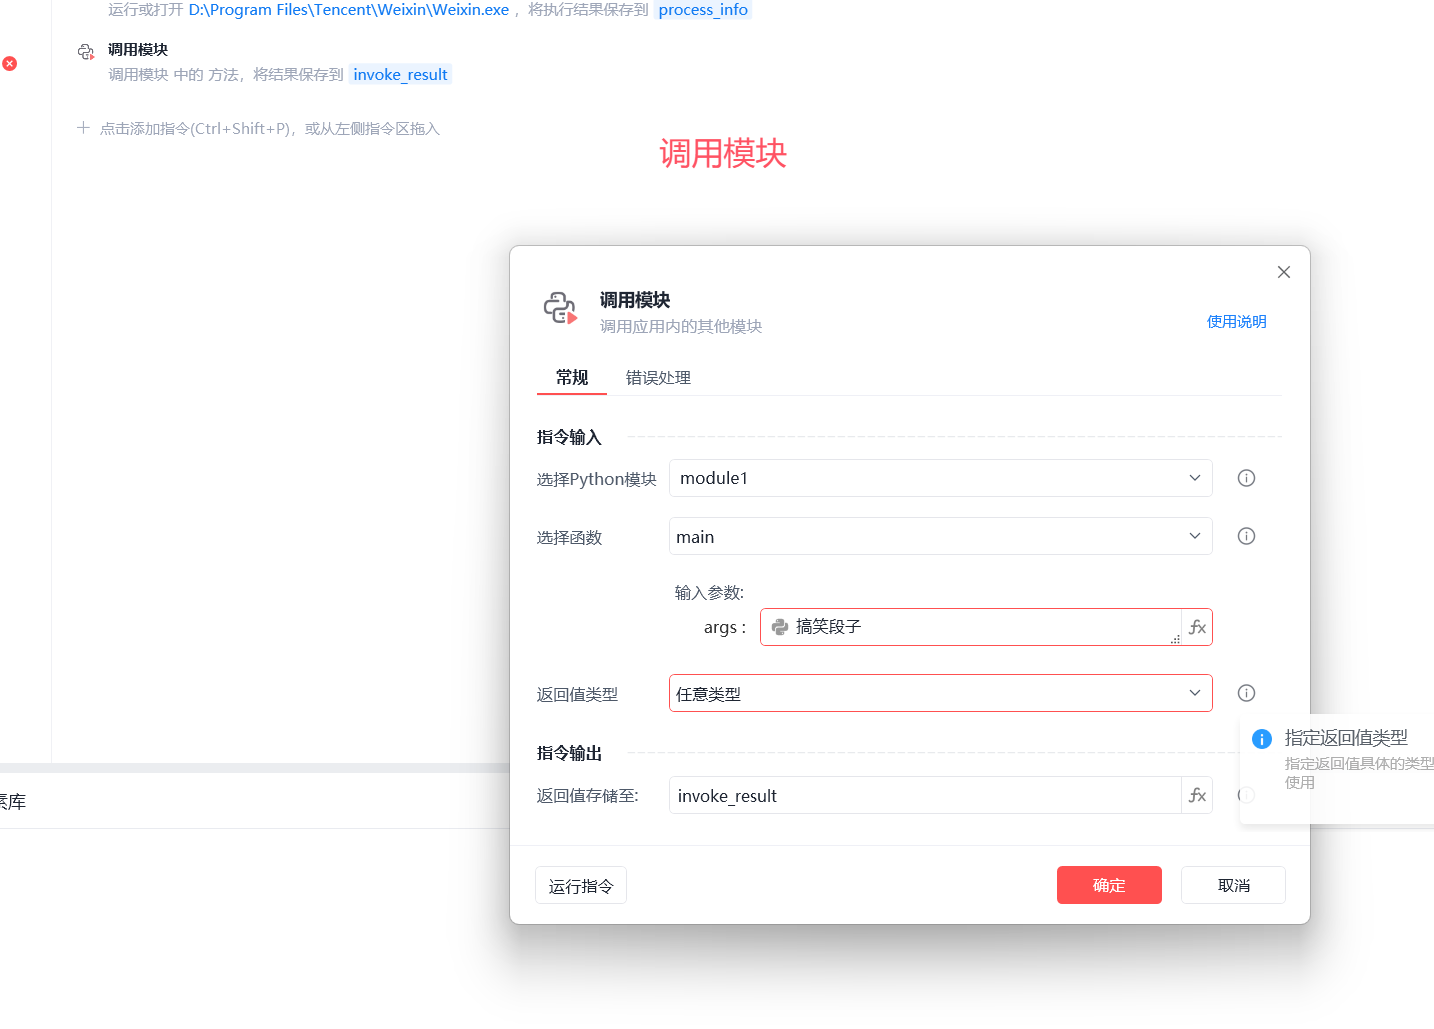Click the Weixin.exe path in the step

tap(348, 10)
